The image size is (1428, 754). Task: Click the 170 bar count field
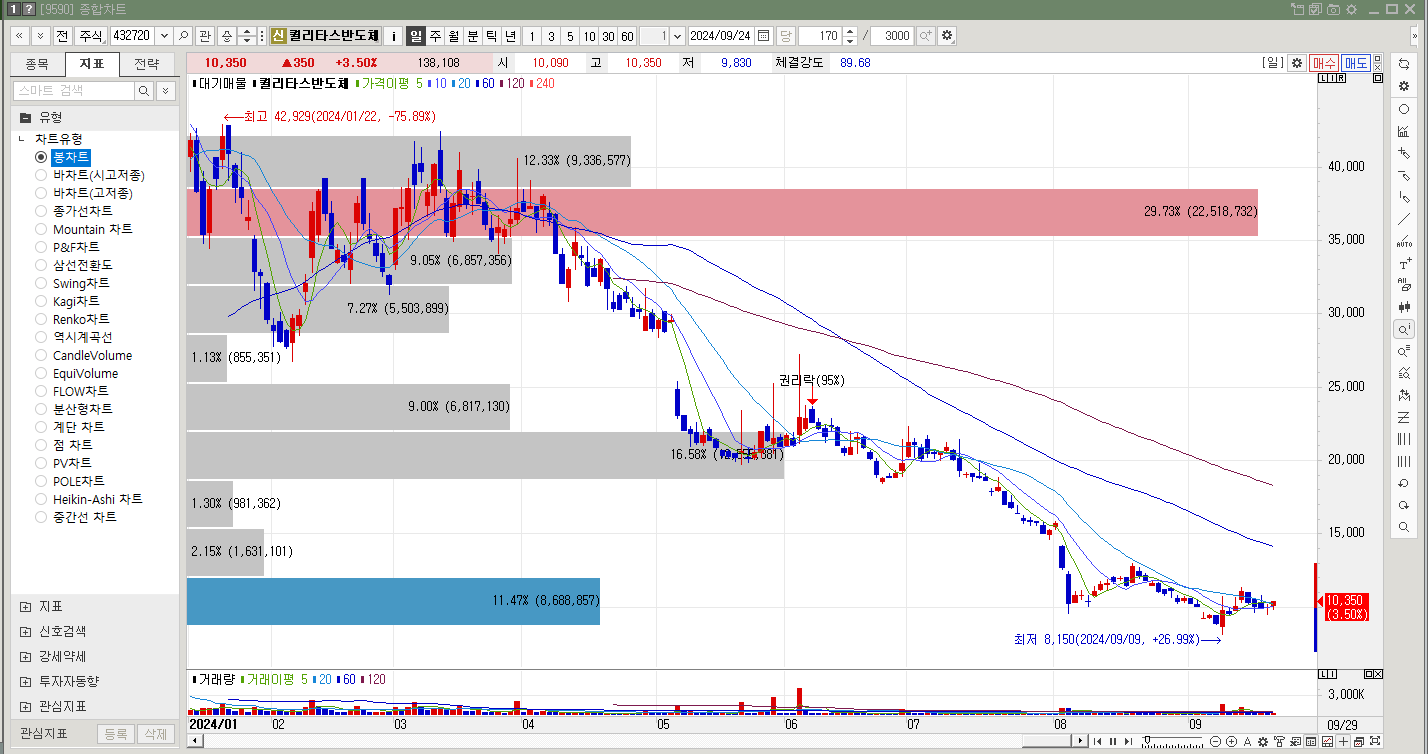(x=820, y=36)
